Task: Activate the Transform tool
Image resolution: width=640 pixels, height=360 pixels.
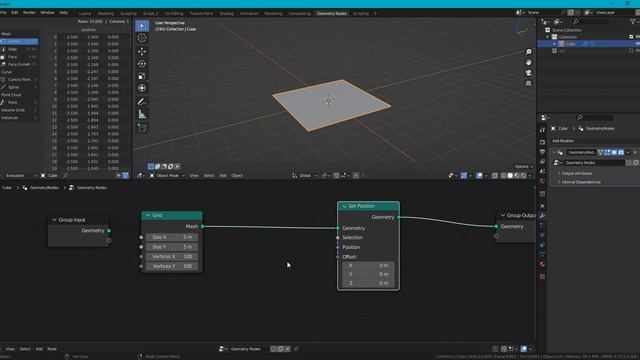Action: [x=142, y=88]
